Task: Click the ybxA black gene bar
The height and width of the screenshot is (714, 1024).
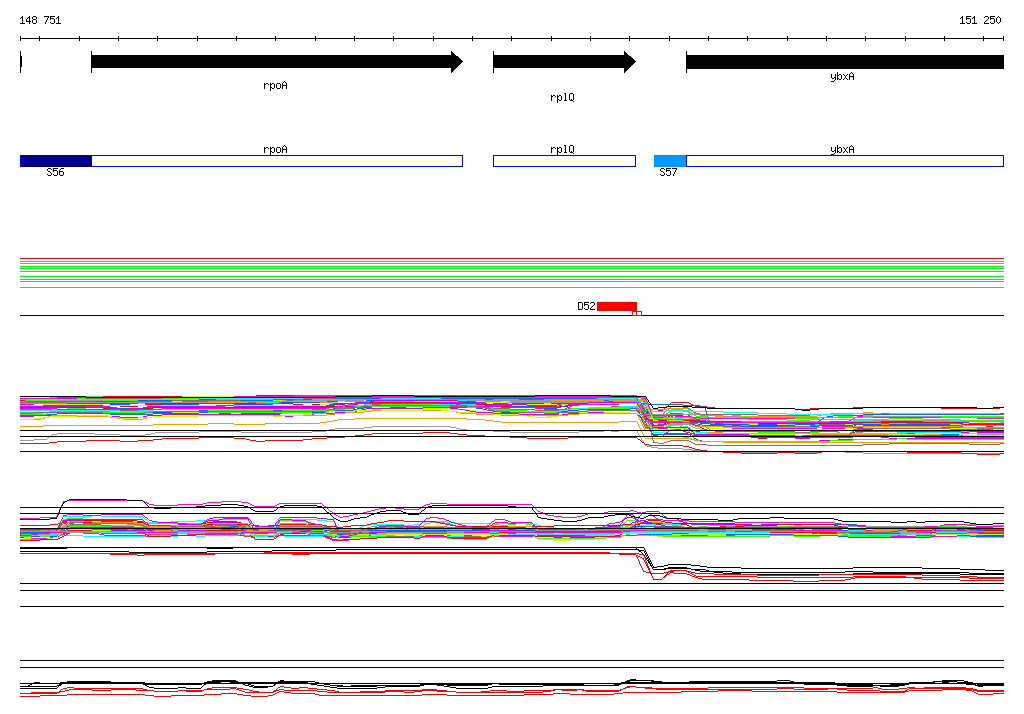Action: [845, 62]
